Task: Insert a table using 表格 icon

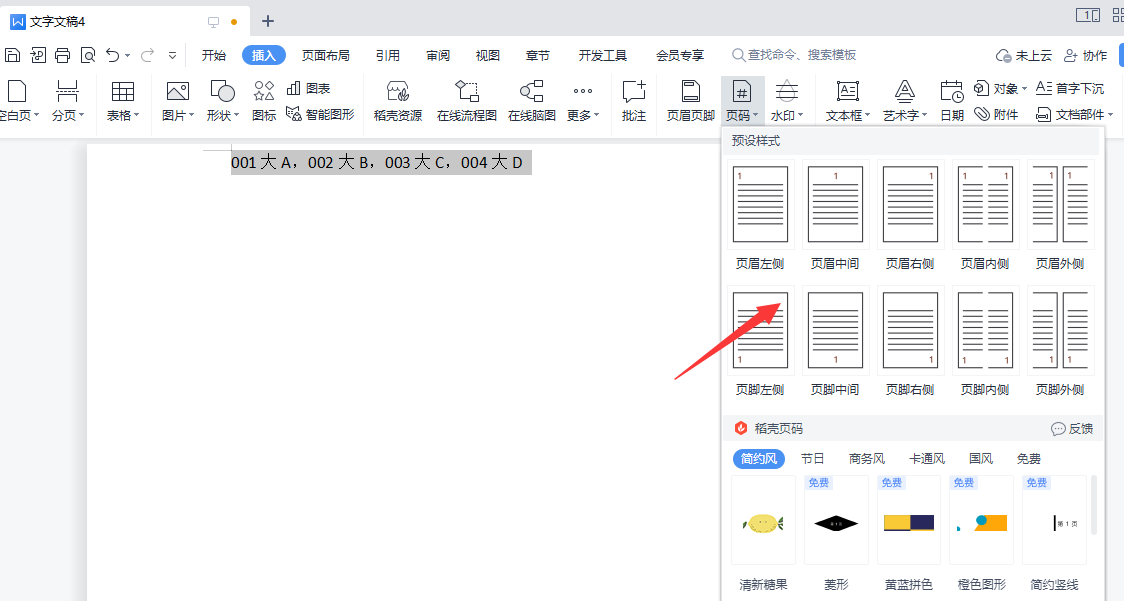Action: 123,101
